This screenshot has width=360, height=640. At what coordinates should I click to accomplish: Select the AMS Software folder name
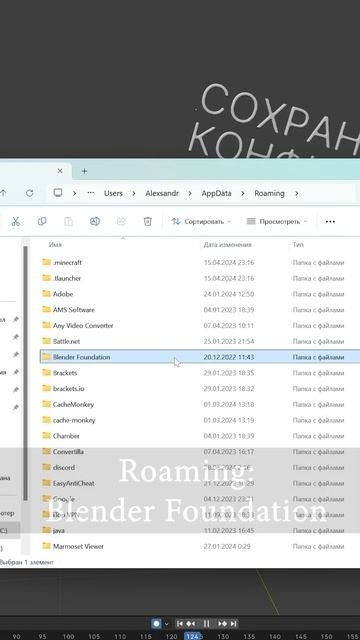(x=74, y=309)
